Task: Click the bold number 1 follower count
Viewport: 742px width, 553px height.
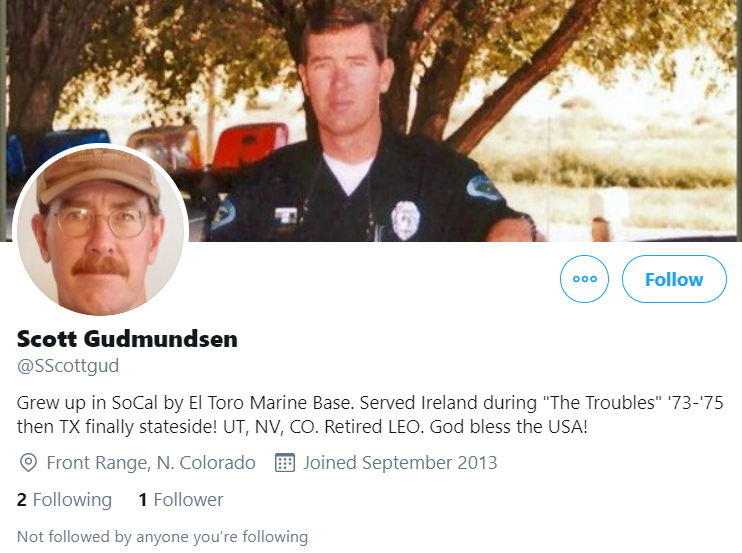Action: (x=143, y=500)
